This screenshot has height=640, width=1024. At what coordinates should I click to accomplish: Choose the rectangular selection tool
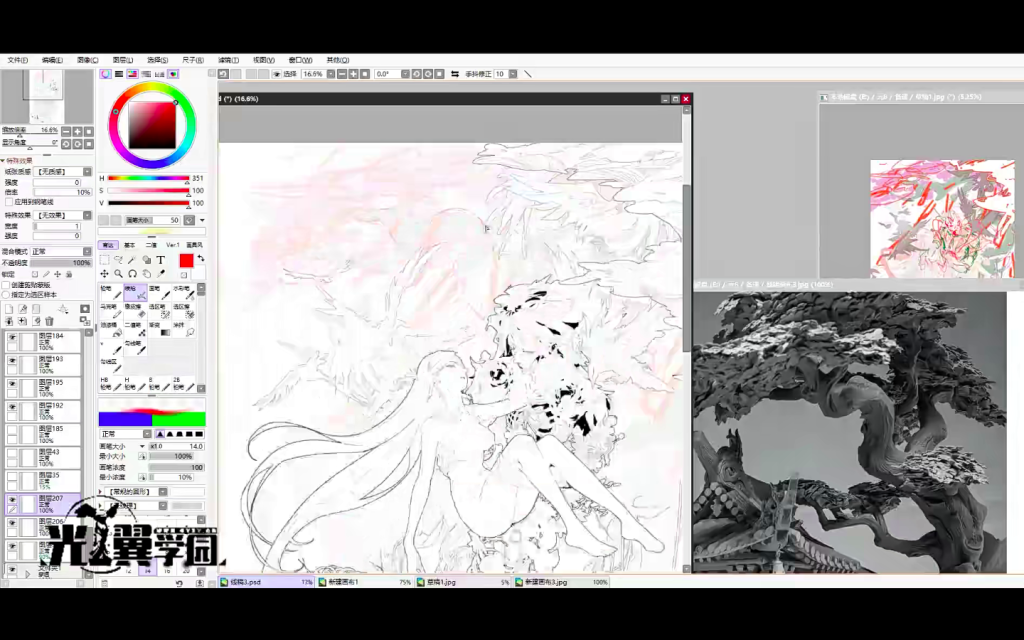[x=104, y=260]
